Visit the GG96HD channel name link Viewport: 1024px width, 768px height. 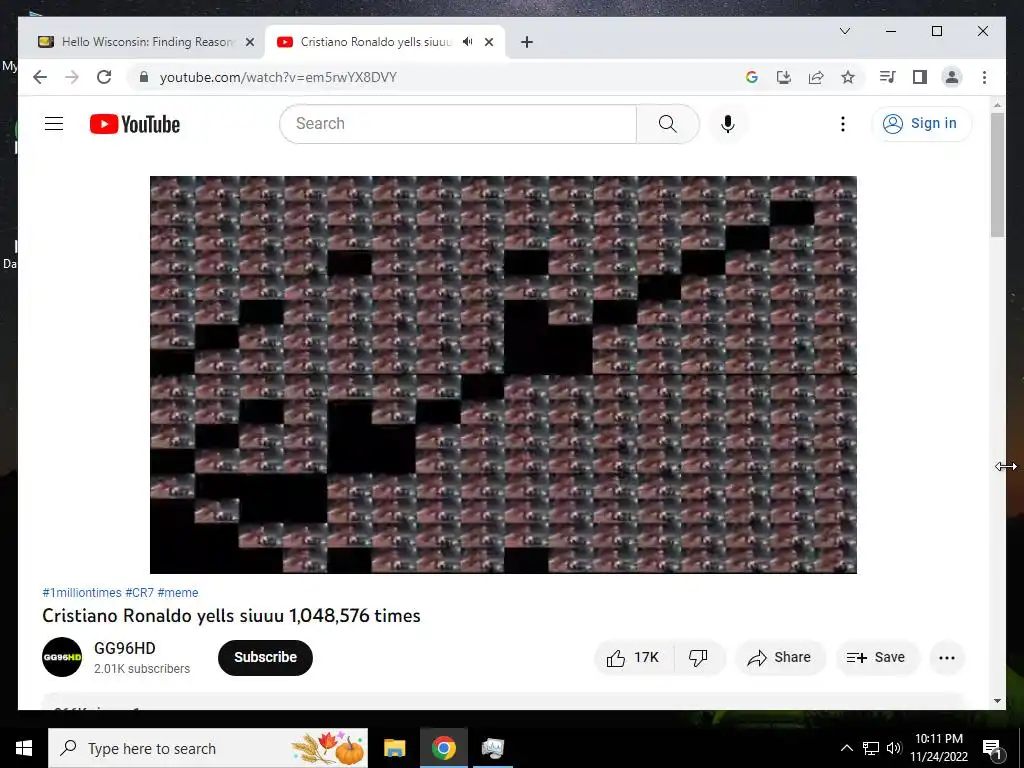click(125, 648)
